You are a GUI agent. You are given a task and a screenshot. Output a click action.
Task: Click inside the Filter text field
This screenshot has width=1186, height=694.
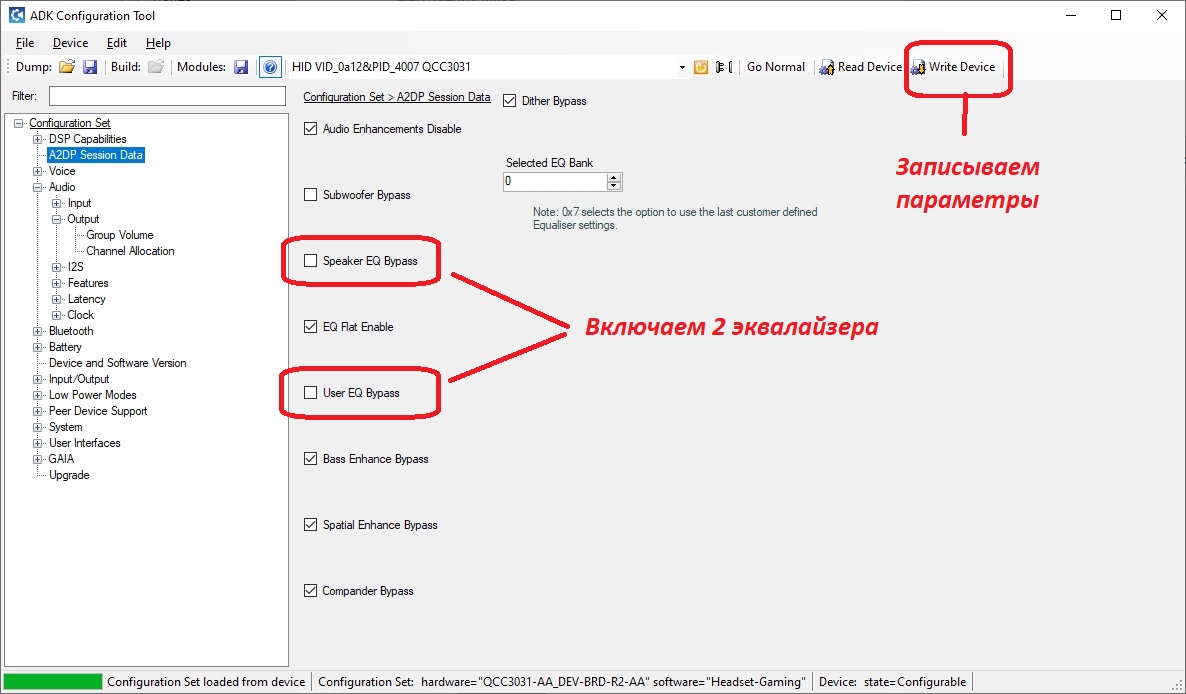point(167,96)
